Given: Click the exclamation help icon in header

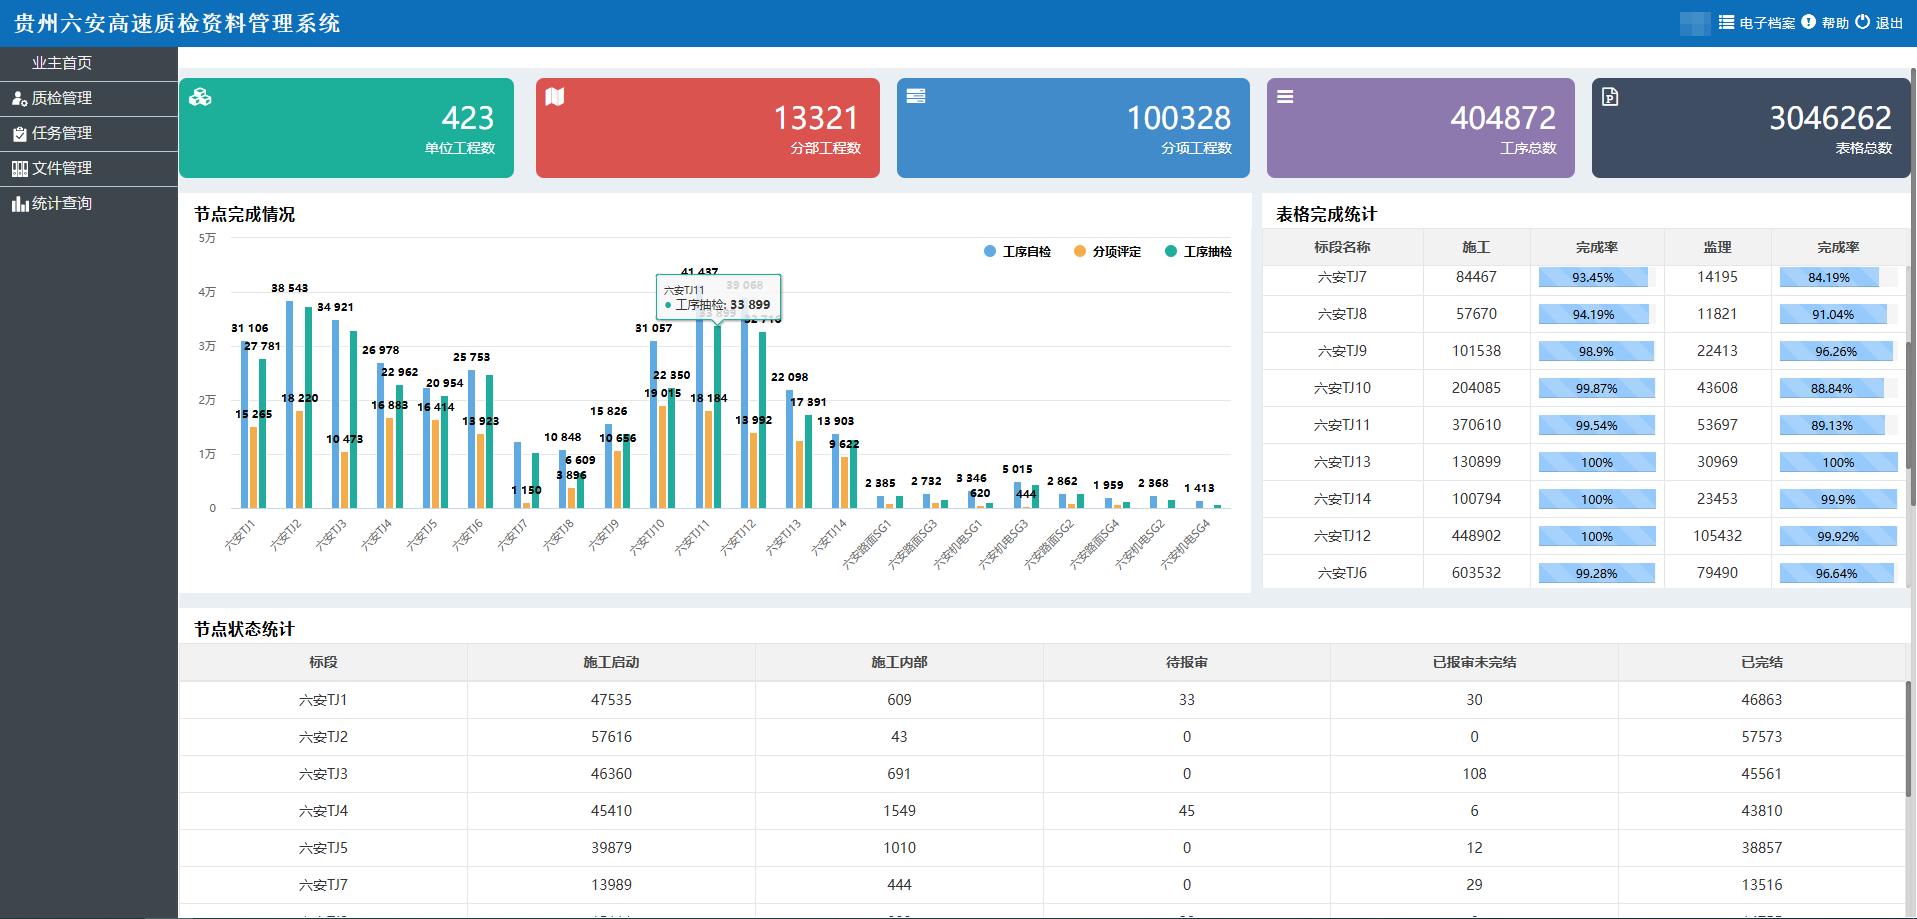Looking at the screenshot, I should (1808, 22).
